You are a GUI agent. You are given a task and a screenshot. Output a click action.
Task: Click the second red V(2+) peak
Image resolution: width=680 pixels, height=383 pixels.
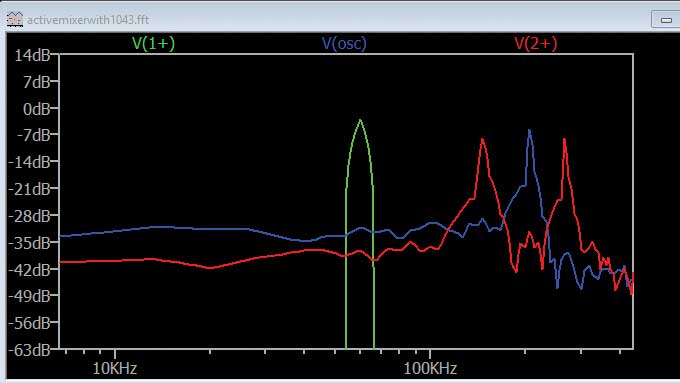pyautogui.click(x=564, y=140)
